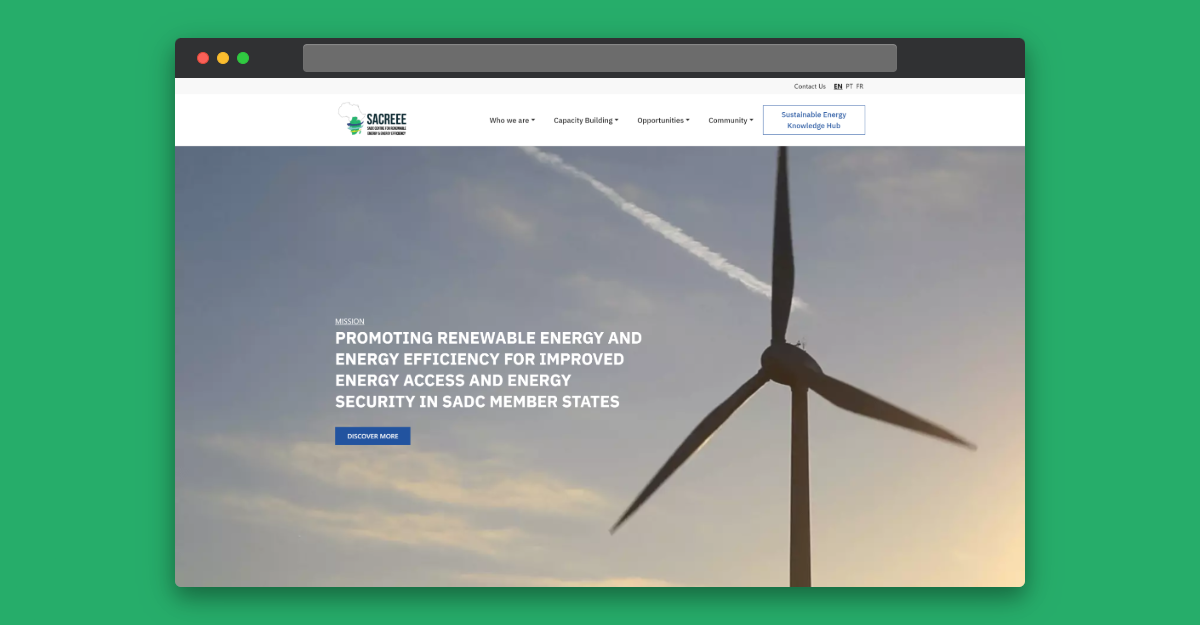Screen dimensions: 1200x625
Task: Click the Discover More button
Action: click(x=373, y=436)
